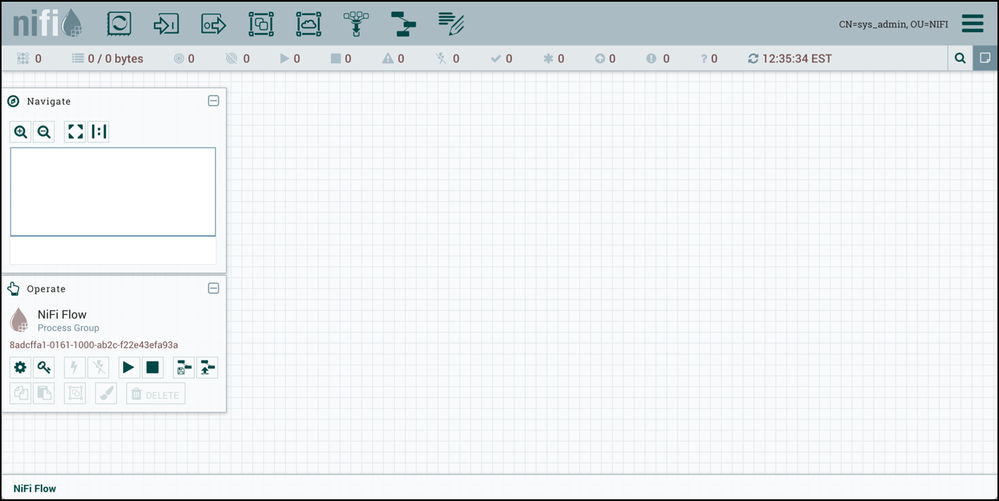
Task: Select the Process Group icon
Action: coord(261,24)
